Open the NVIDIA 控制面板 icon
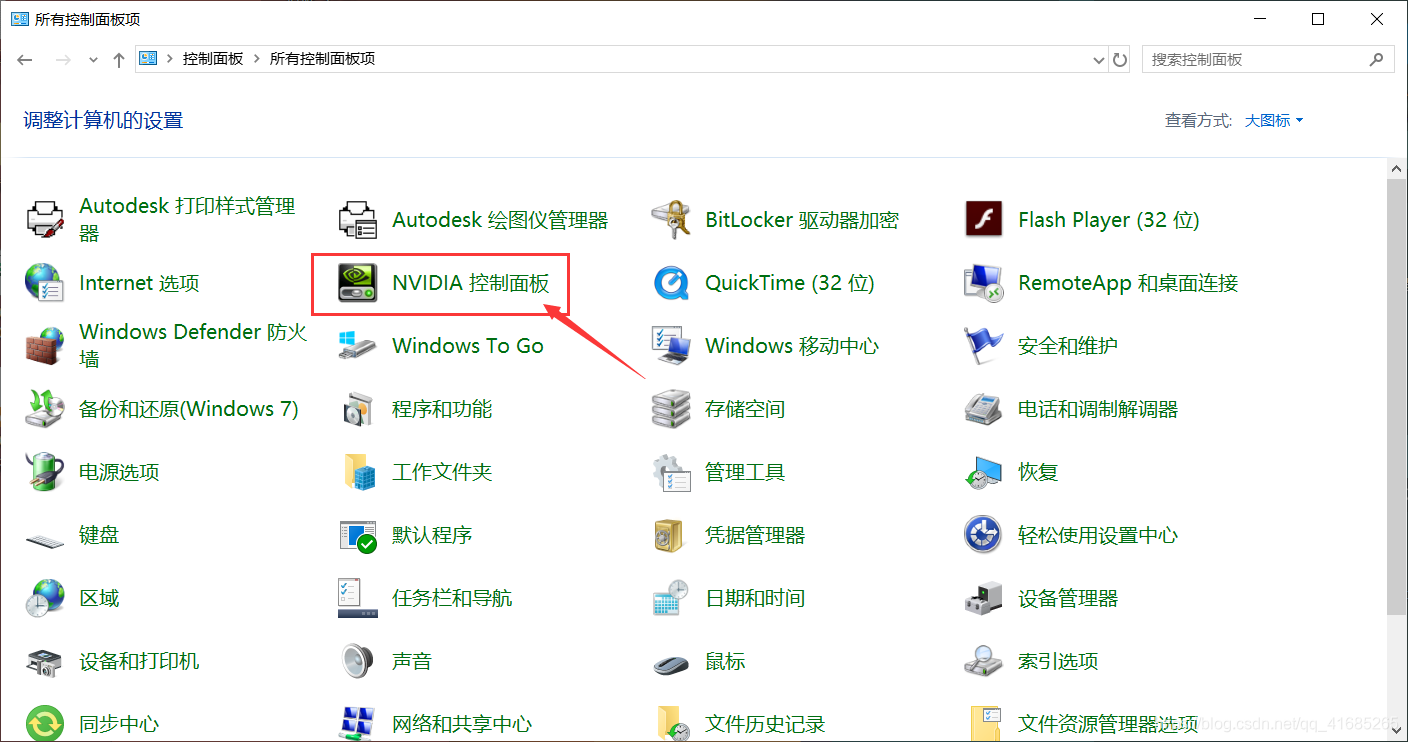This screenshot has width=1408, height=742. pyautogui.click(x=357, y=283)
